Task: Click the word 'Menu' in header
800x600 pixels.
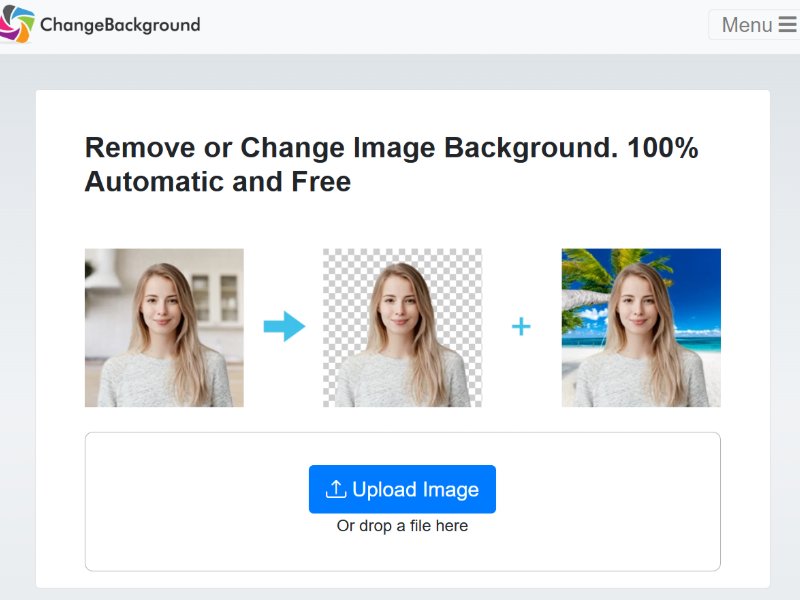Action: pyautogui.click(x=746, y=25)
